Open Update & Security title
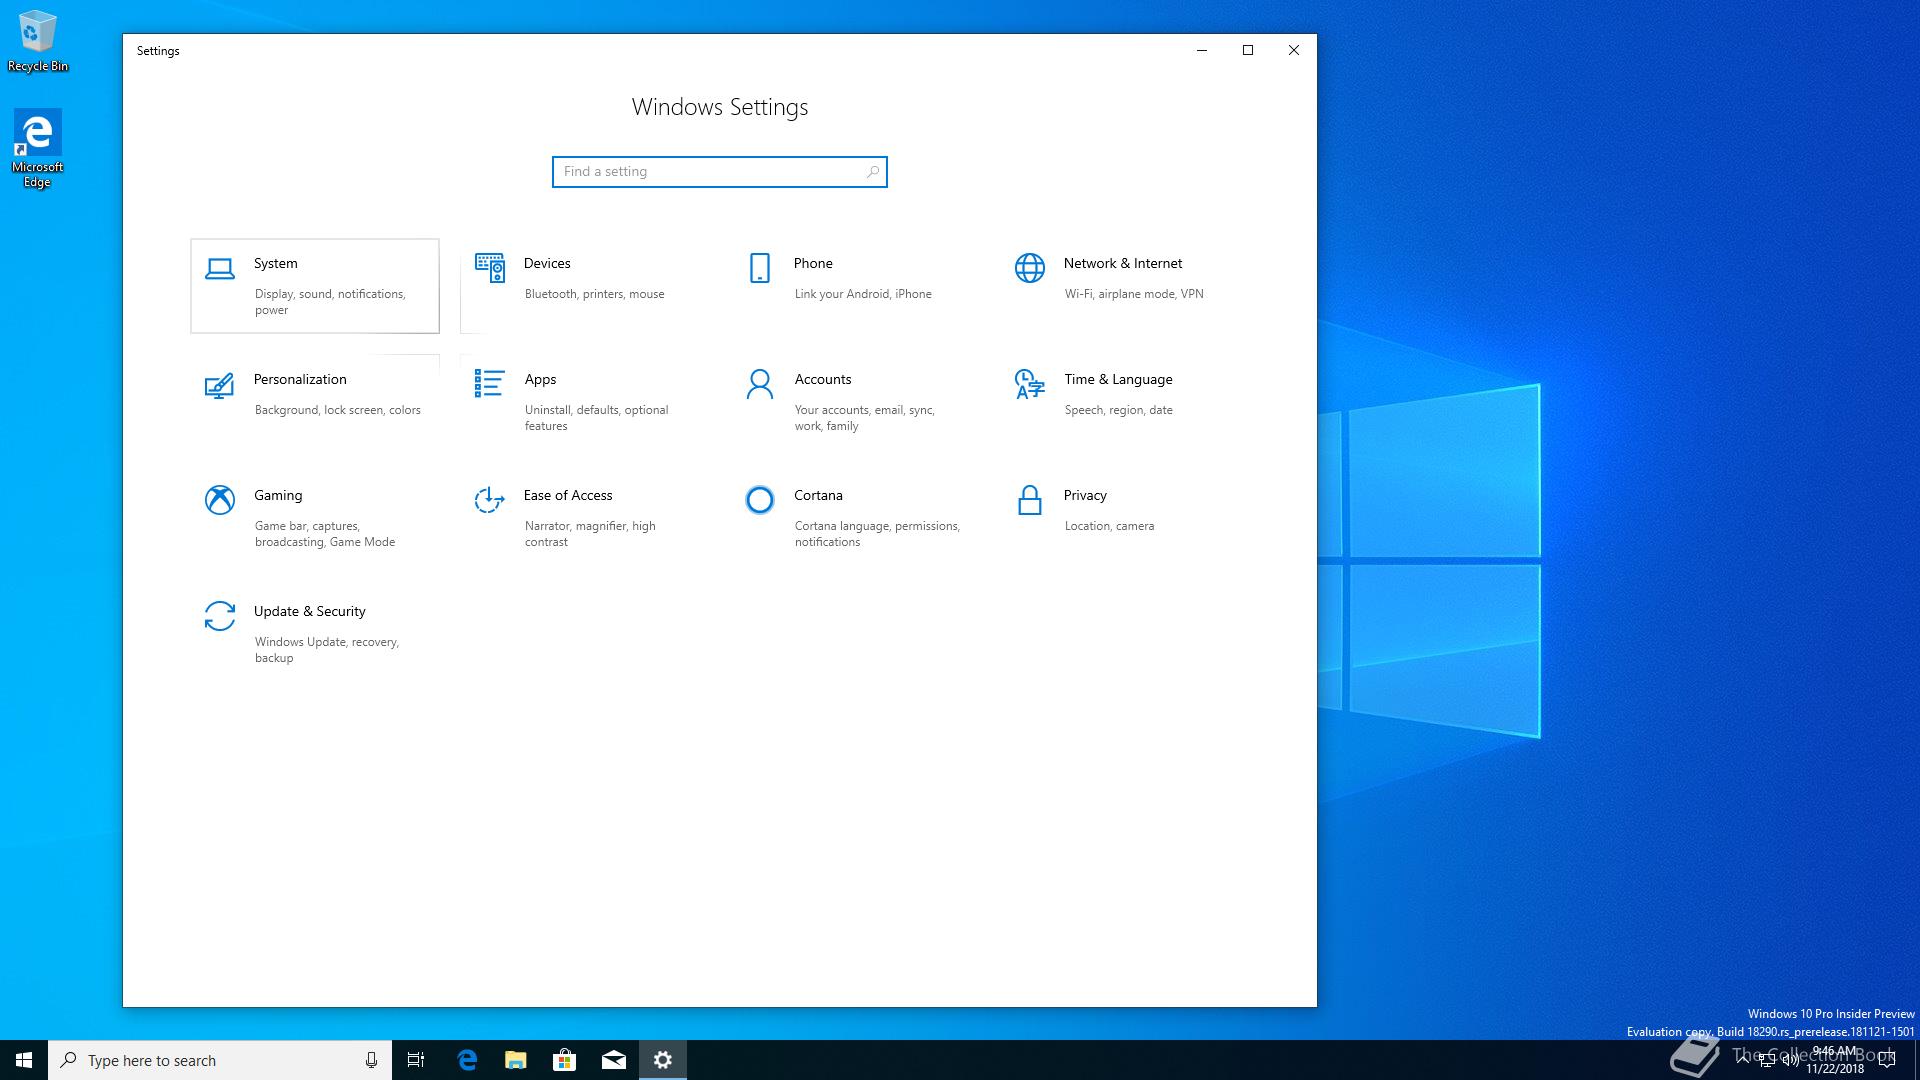The width and height of the screenshot is (1920, 1080). (310, 611)
